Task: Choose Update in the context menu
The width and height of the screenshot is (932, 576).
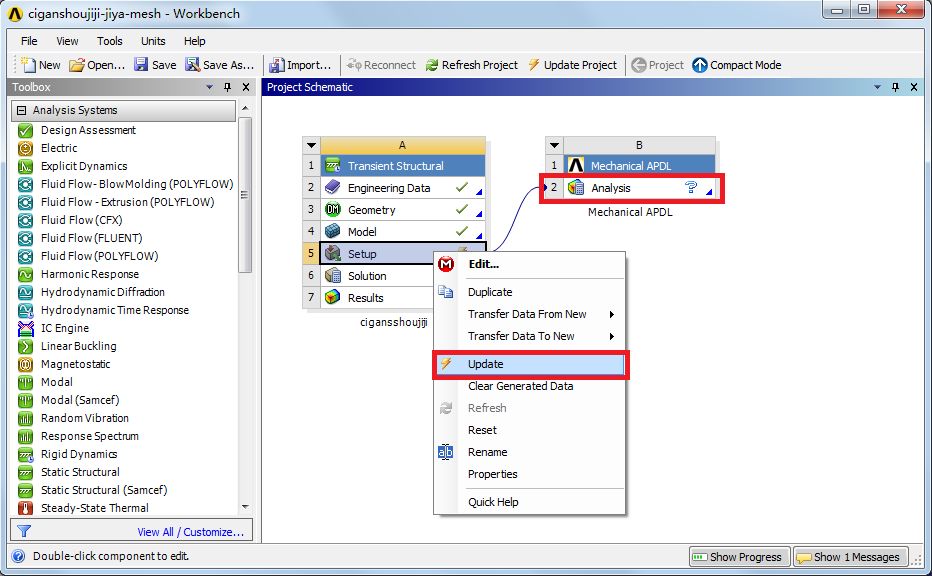Action: pos(530,364)
